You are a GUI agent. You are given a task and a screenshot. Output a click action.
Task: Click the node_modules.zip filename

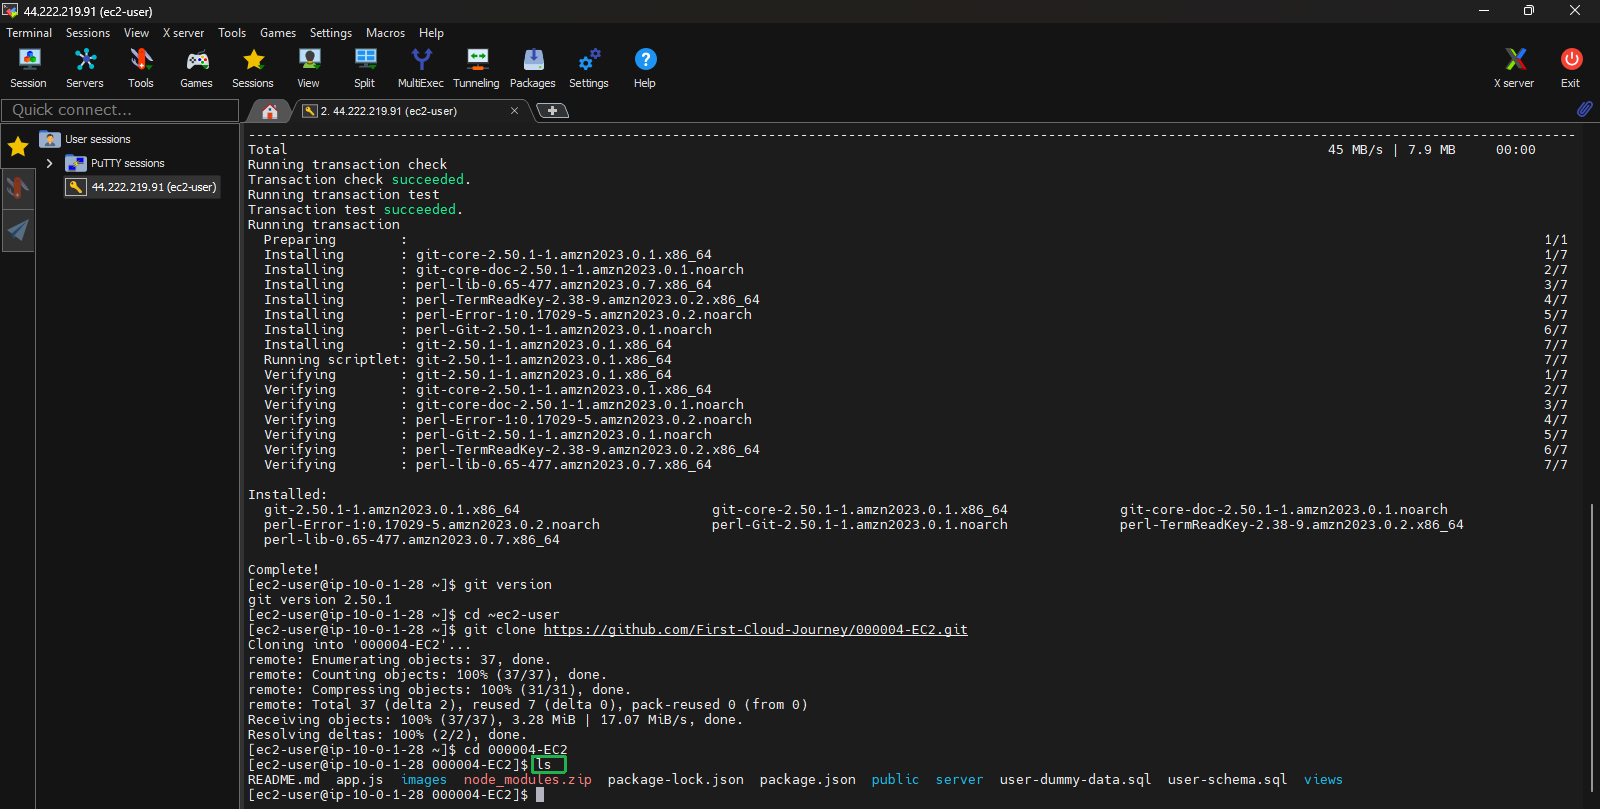click(528, 780)
